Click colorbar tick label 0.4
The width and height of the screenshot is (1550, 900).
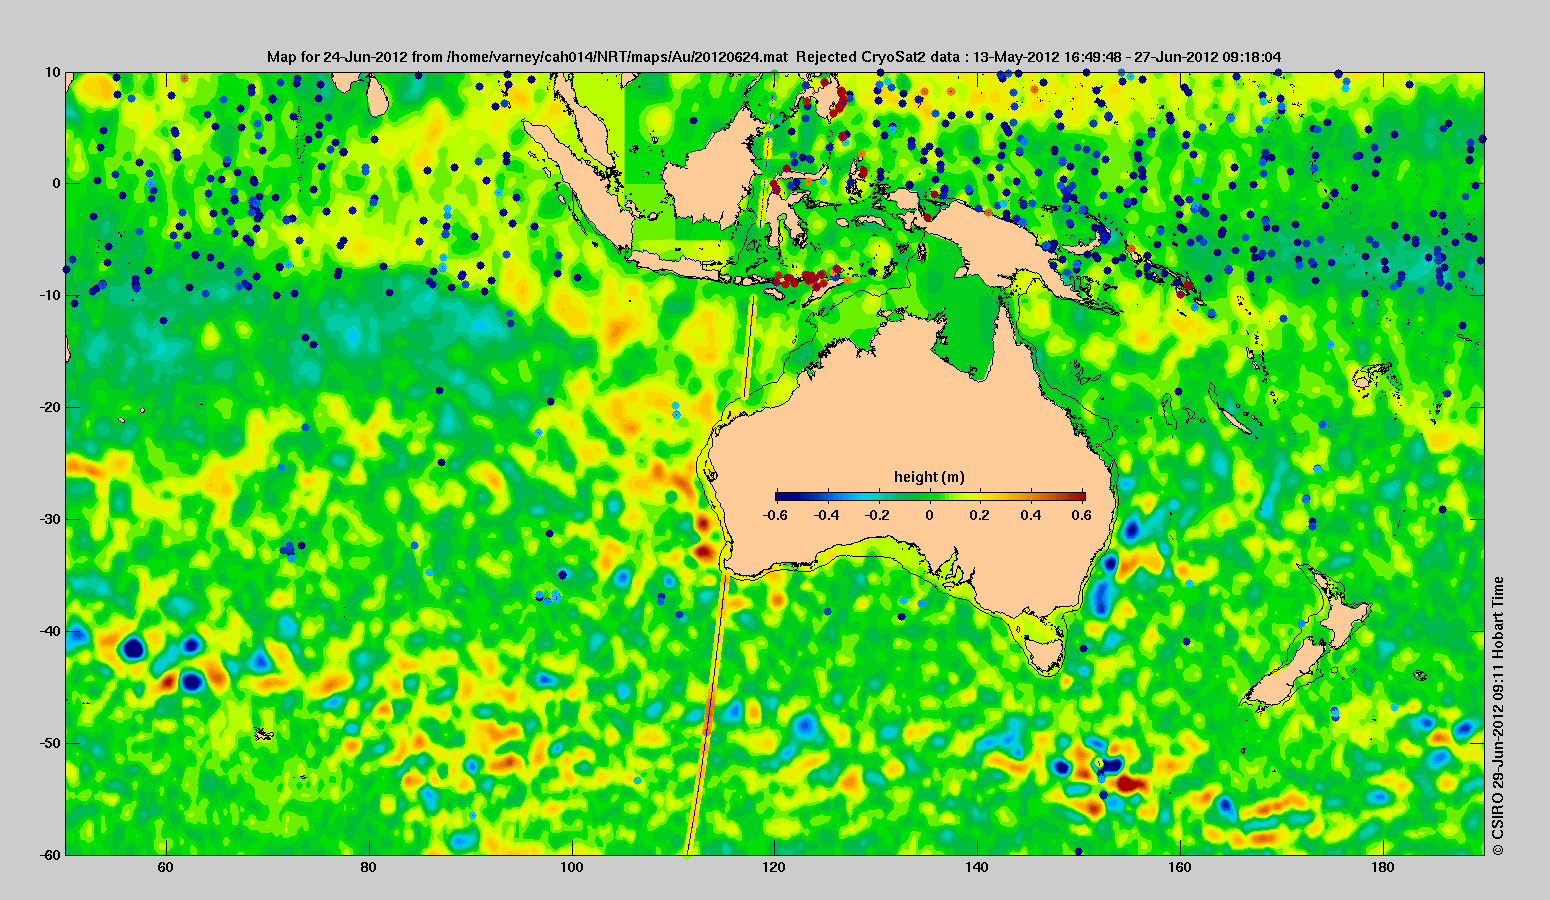1033,515
